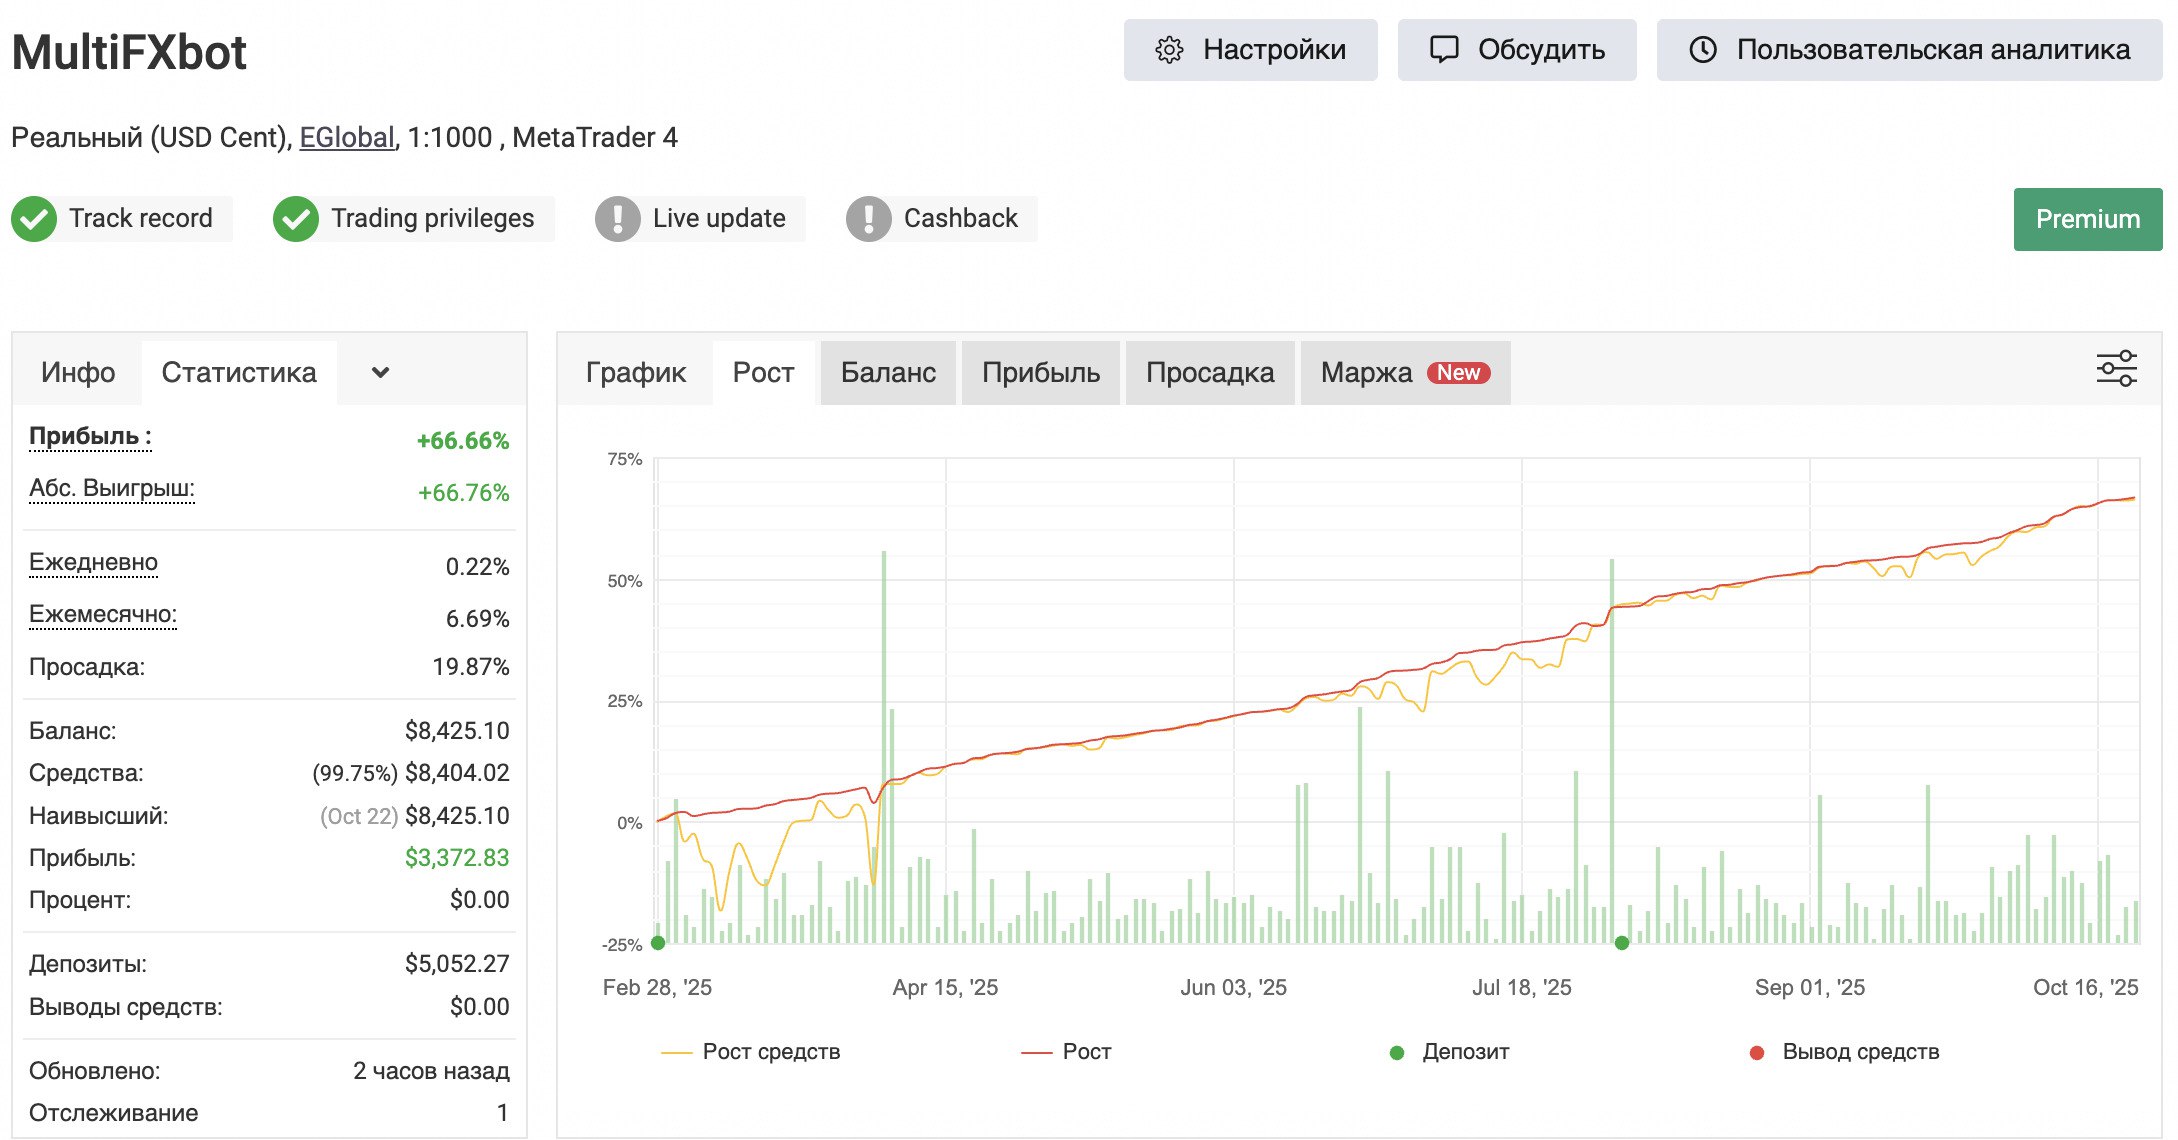
Task: Open the EGlobal broker link
Action: tap(347, 137)
